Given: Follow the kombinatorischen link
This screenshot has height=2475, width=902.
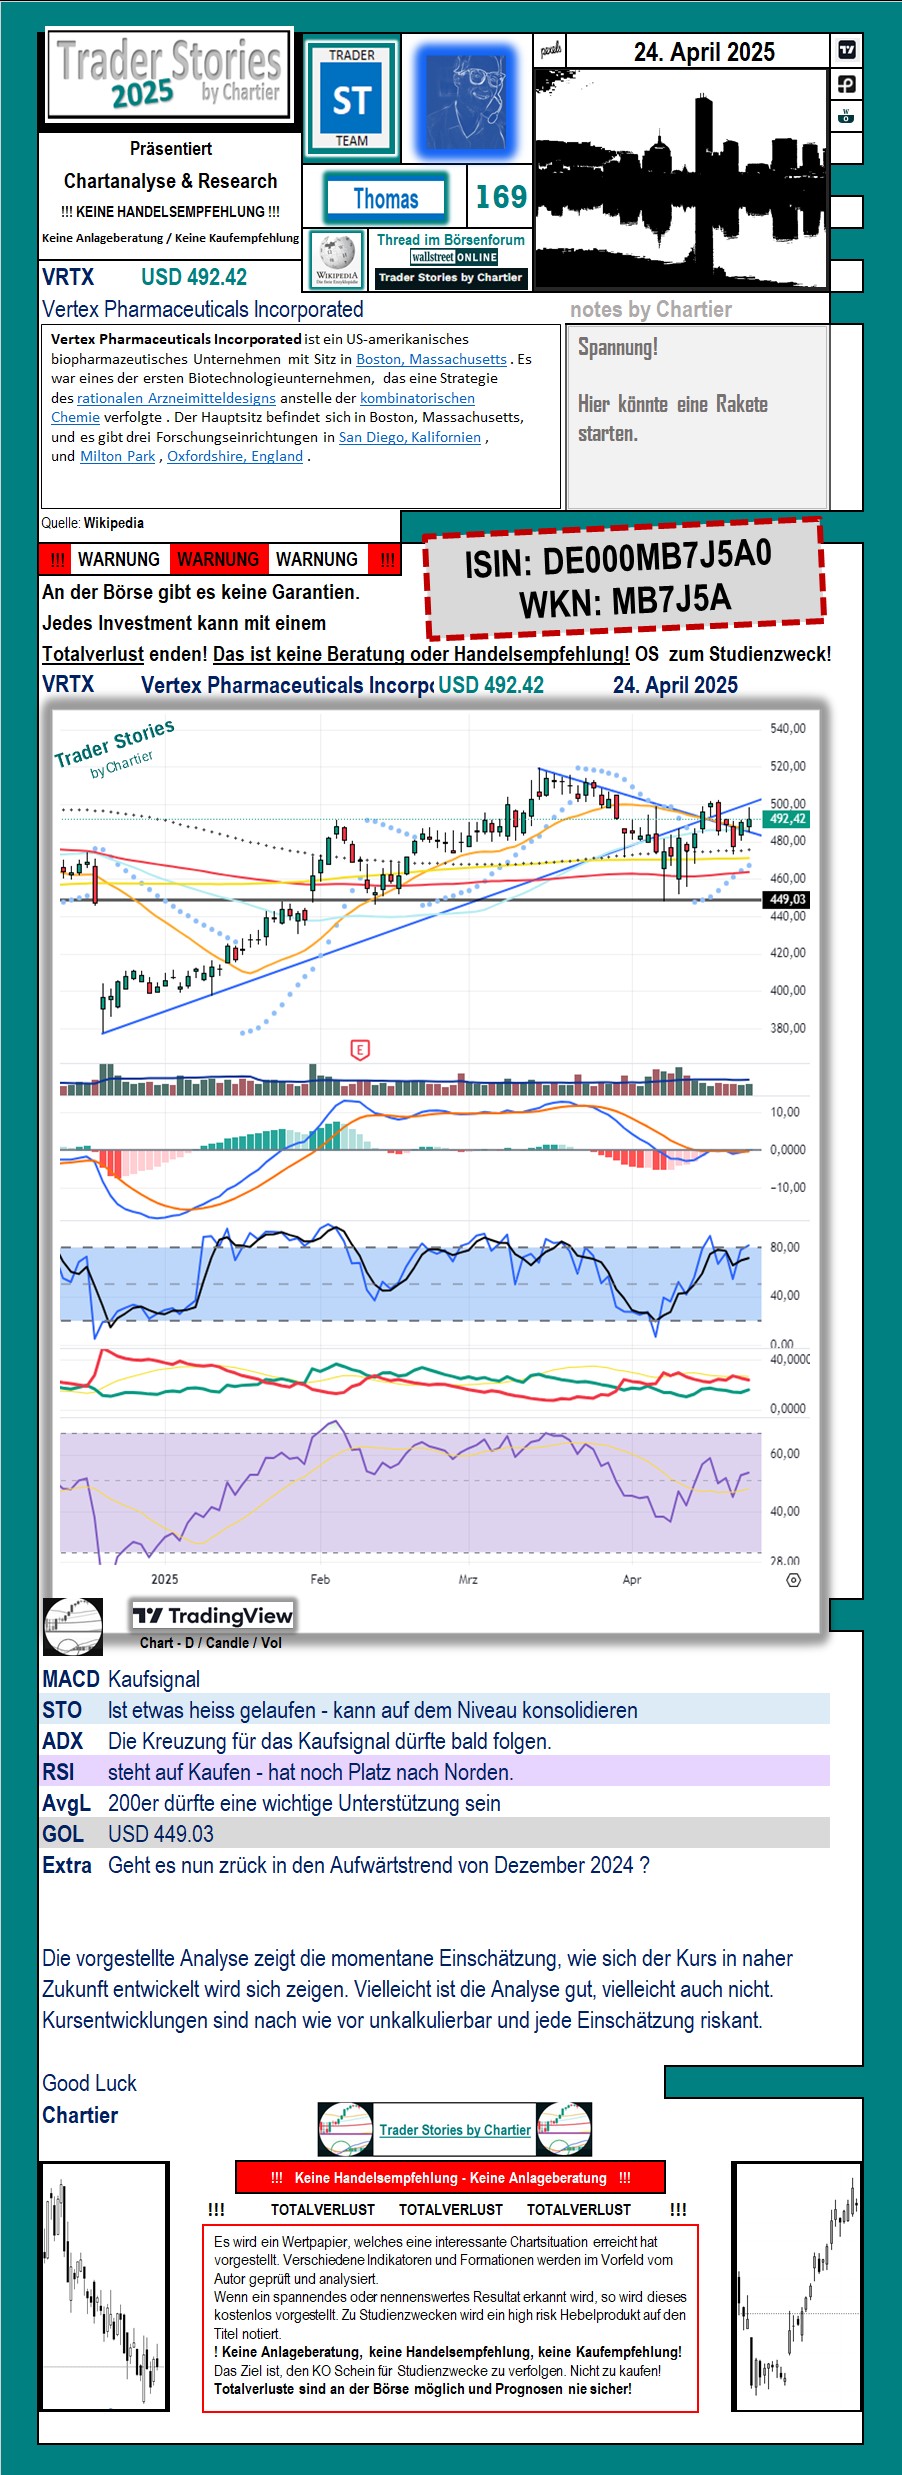Looking at the screenshot, I should 417,398.
